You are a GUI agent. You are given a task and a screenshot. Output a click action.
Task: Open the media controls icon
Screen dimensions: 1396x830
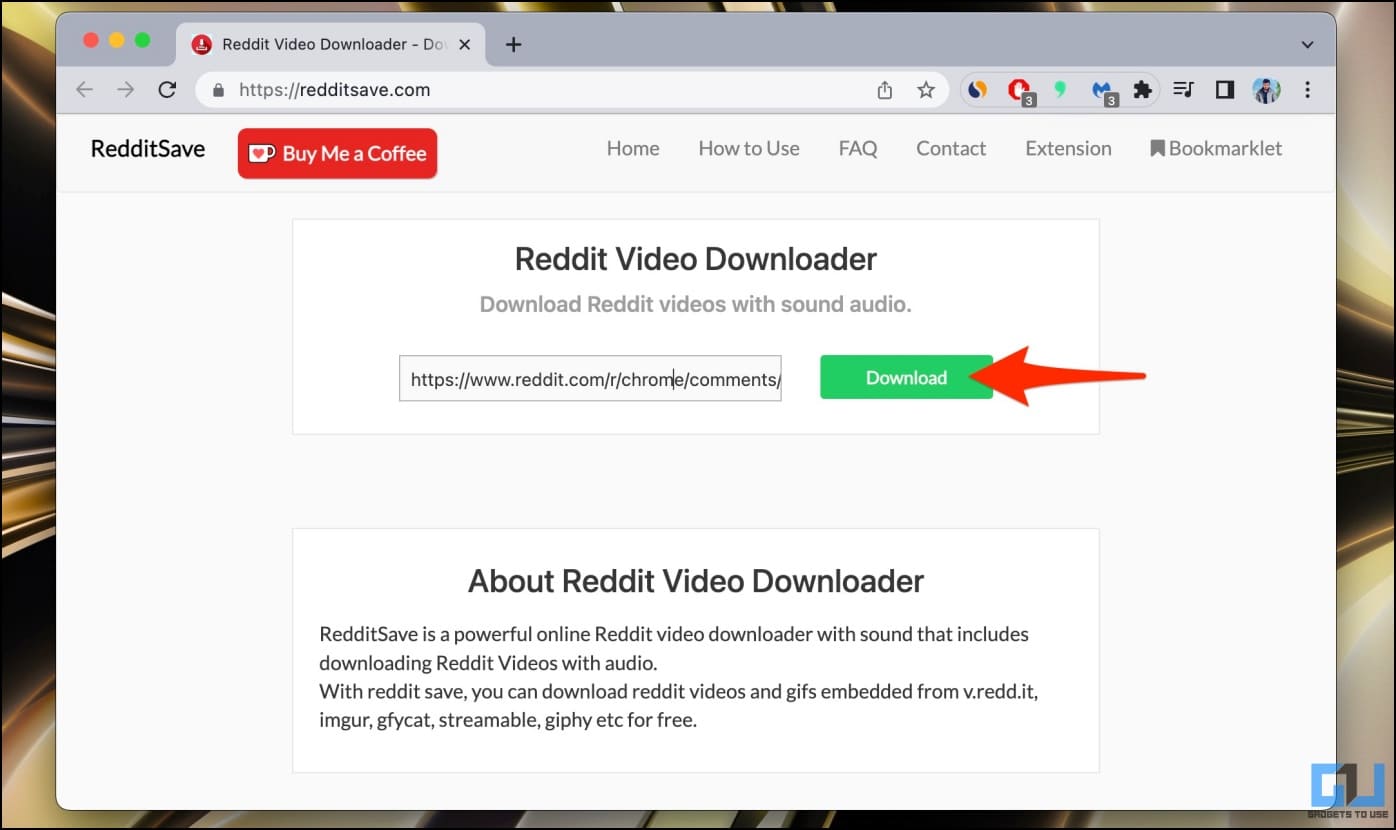1184,90
